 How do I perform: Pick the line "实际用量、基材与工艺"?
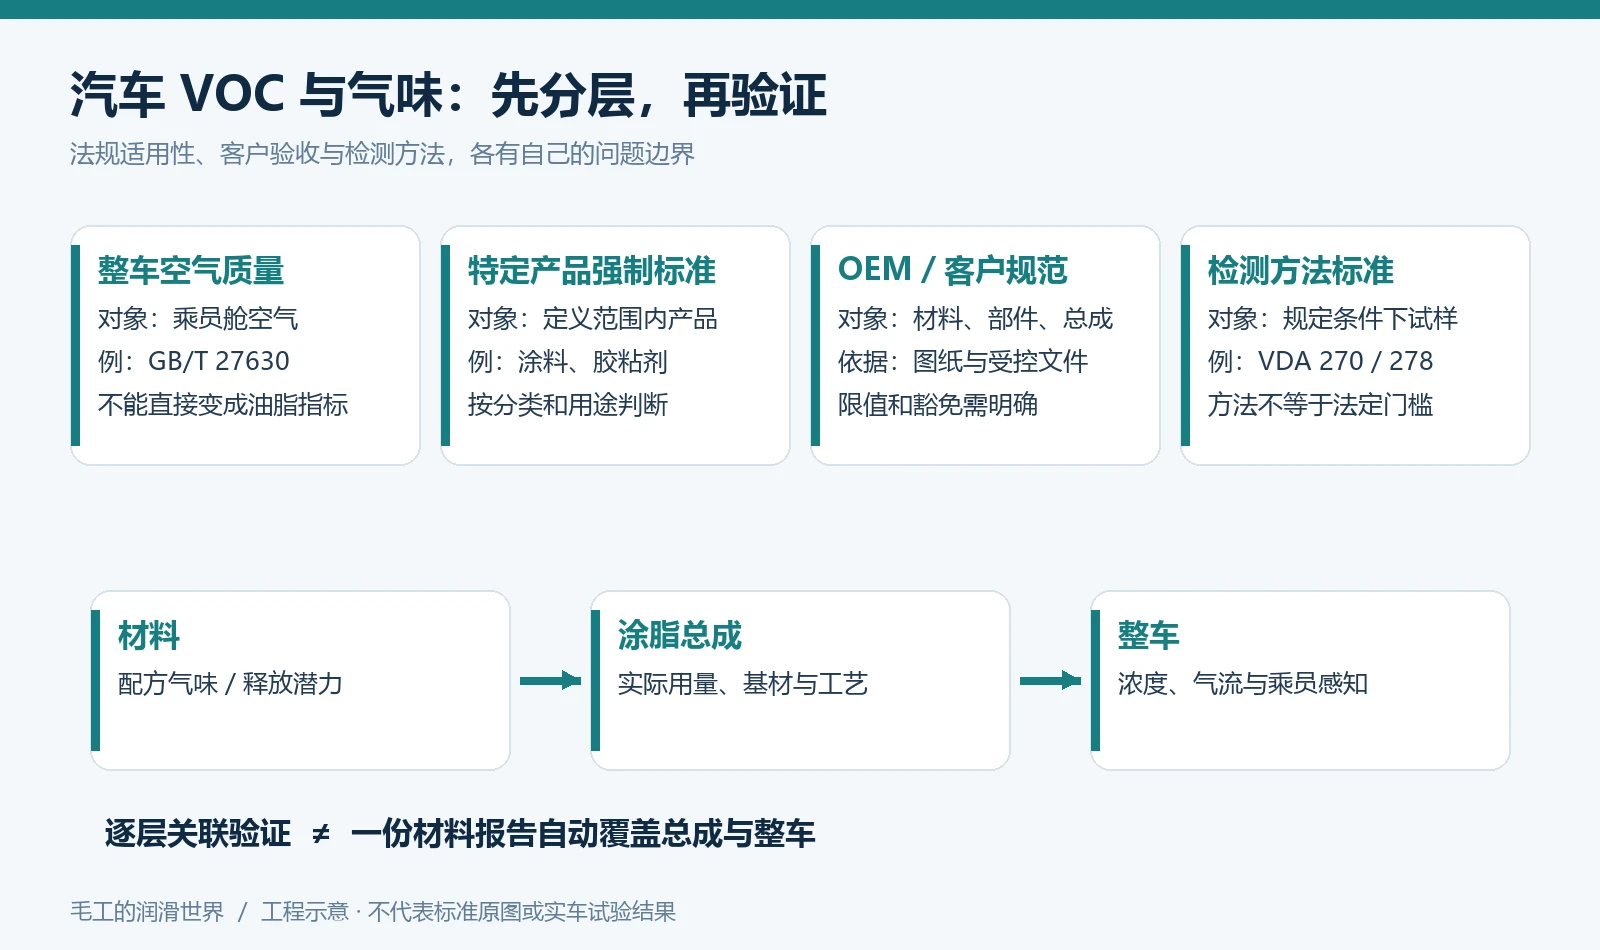click(743, 684)
